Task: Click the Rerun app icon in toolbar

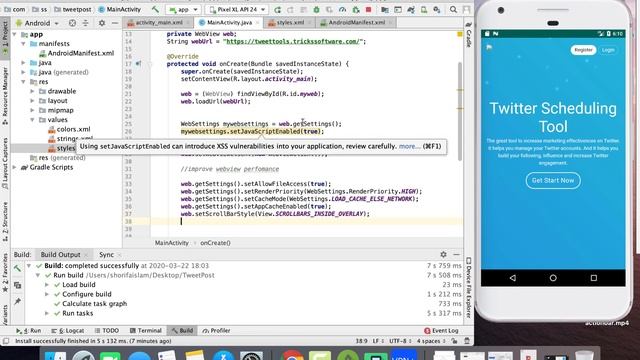Action: [x=278, y=9]
